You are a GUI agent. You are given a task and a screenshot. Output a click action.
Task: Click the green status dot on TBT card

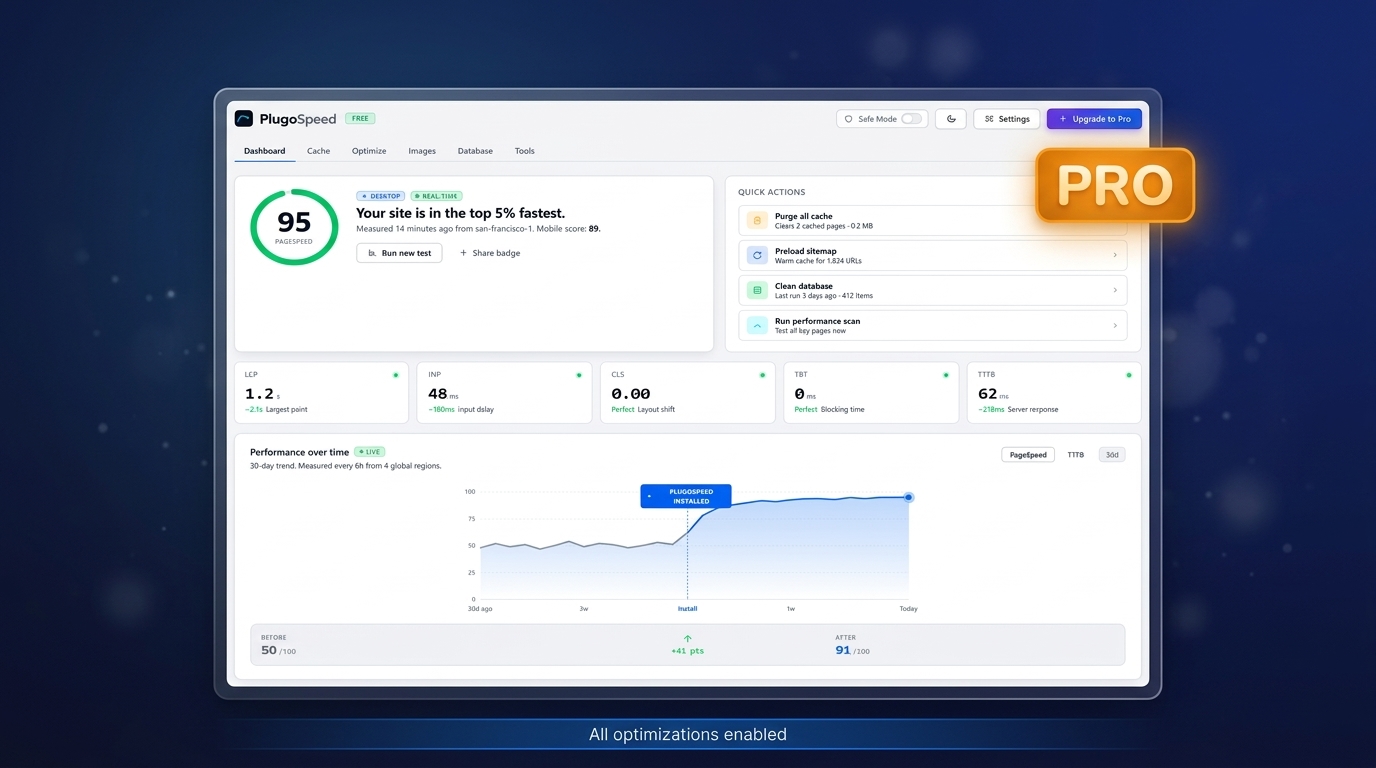946,375
